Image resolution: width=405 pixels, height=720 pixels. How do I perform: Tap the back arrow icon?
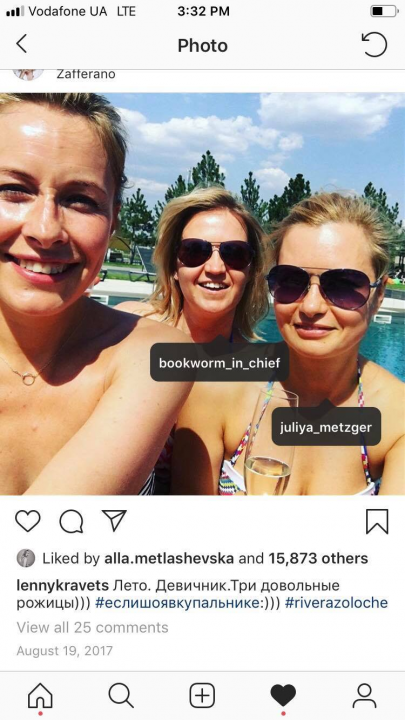pos(21,45)
